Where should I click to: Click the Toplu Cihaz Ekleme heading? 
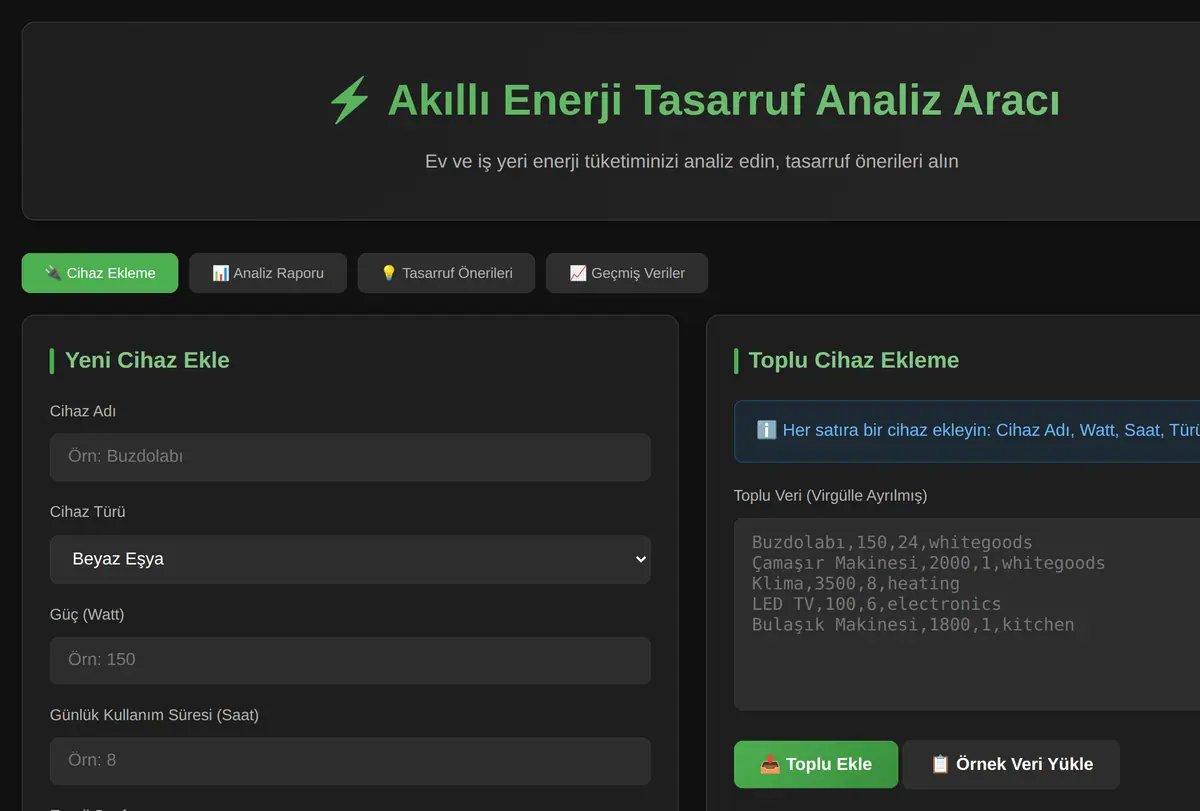(854, 361)
